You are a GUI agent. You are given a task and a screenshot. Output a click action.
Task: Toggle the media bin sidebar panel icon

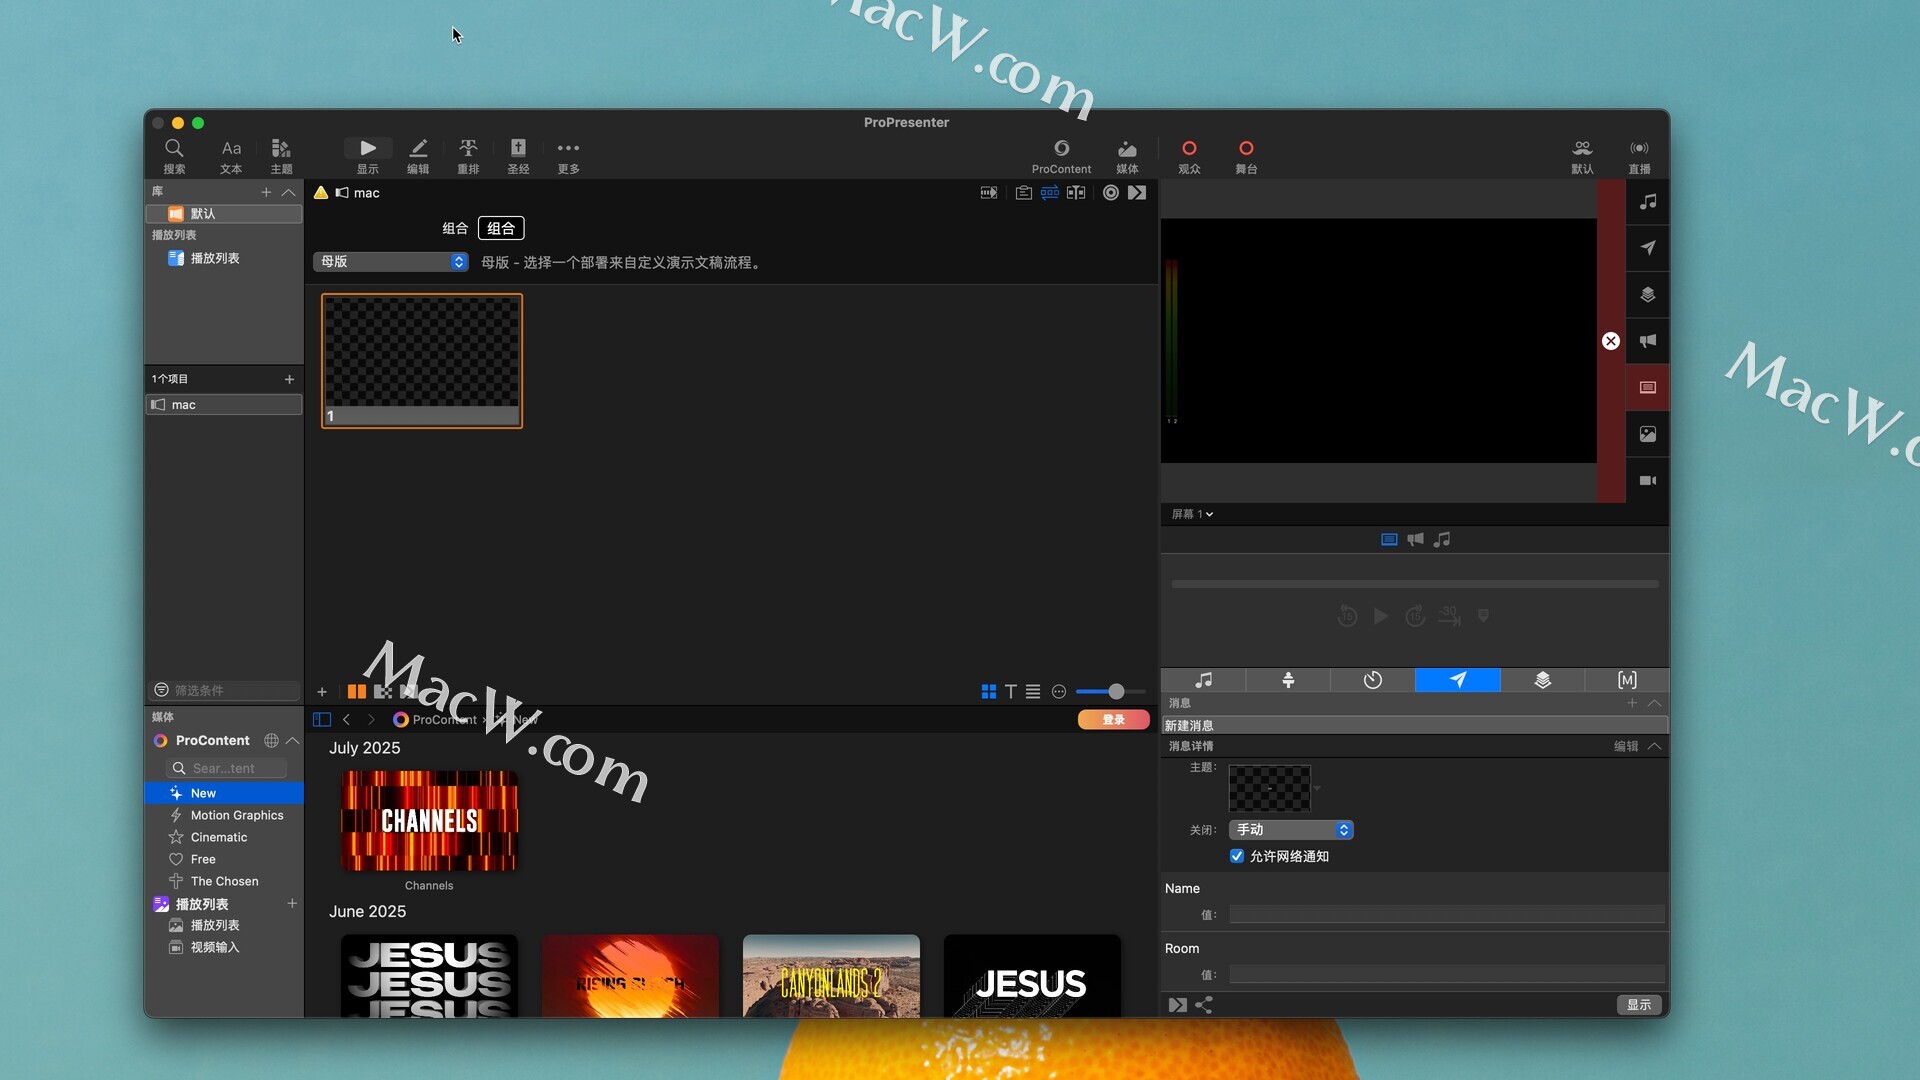click(322, 720)
